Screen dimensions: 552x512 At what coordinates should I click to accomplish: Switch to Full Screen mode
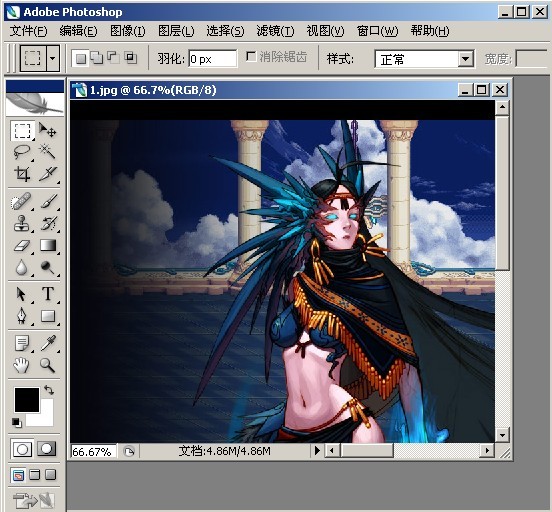pyautogui.click(x=51, y=475)
